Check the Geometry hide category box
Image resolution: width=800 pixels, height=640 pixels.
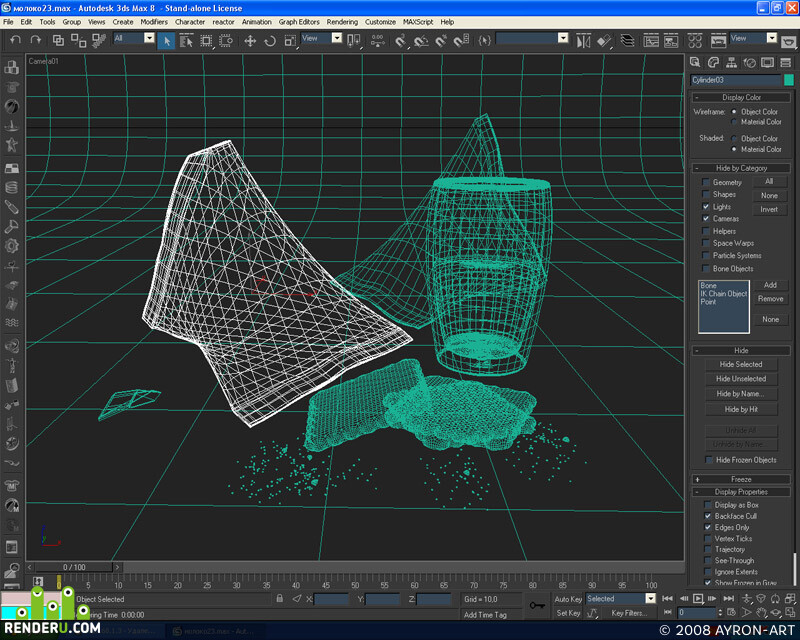tap(706, 182)
